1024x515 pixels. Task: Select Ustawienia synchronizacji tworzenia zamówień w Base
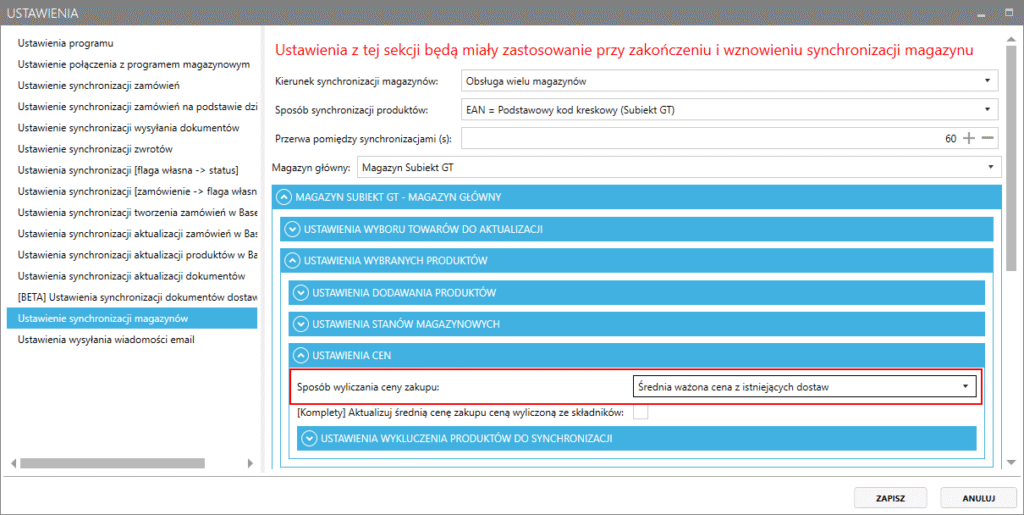point(137,212)
